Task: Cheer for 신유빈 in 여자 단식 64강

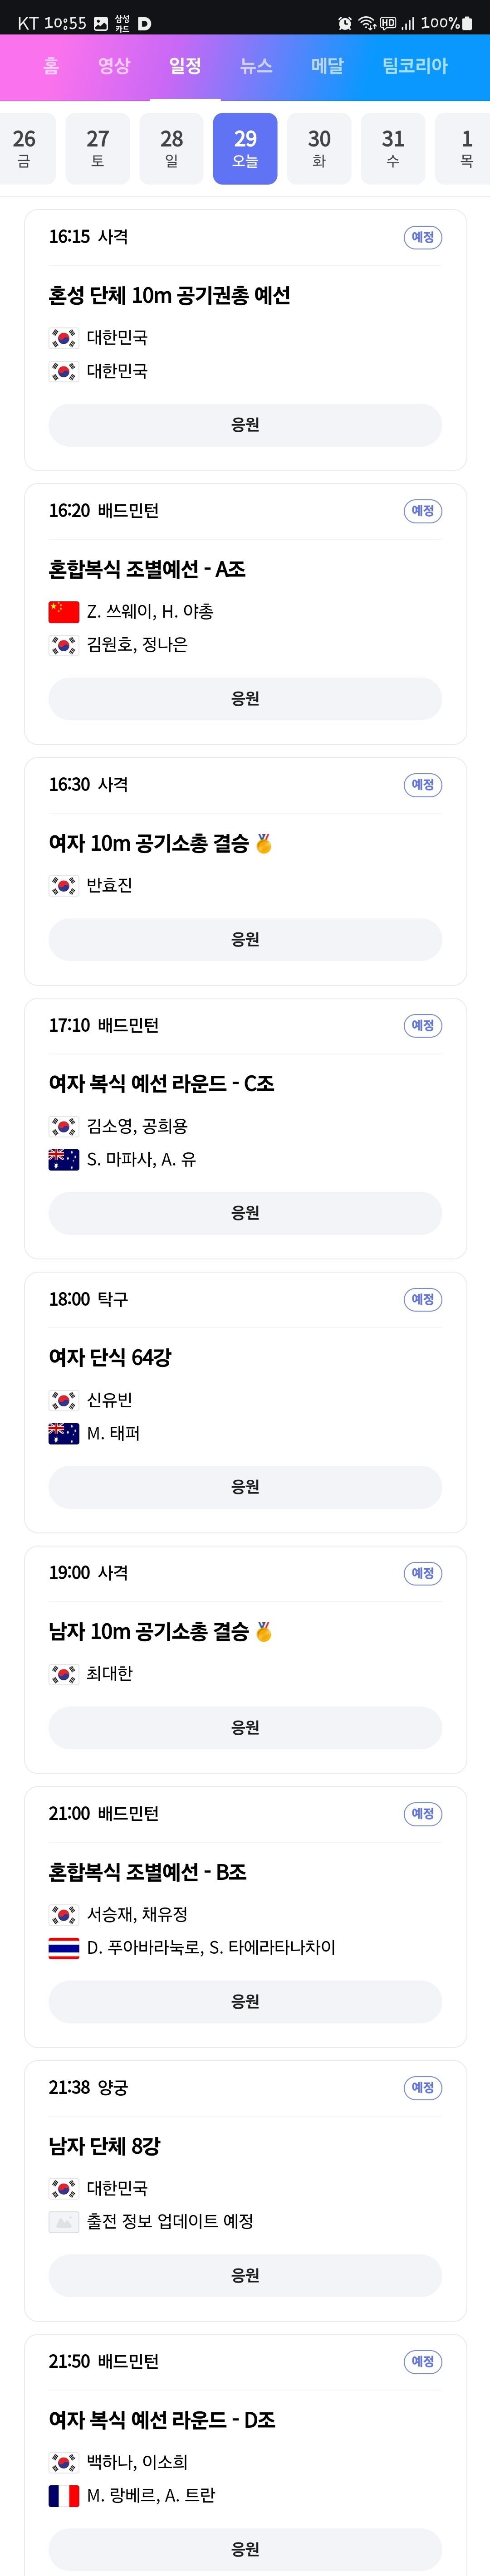Action: click(x=245, y=1487)
